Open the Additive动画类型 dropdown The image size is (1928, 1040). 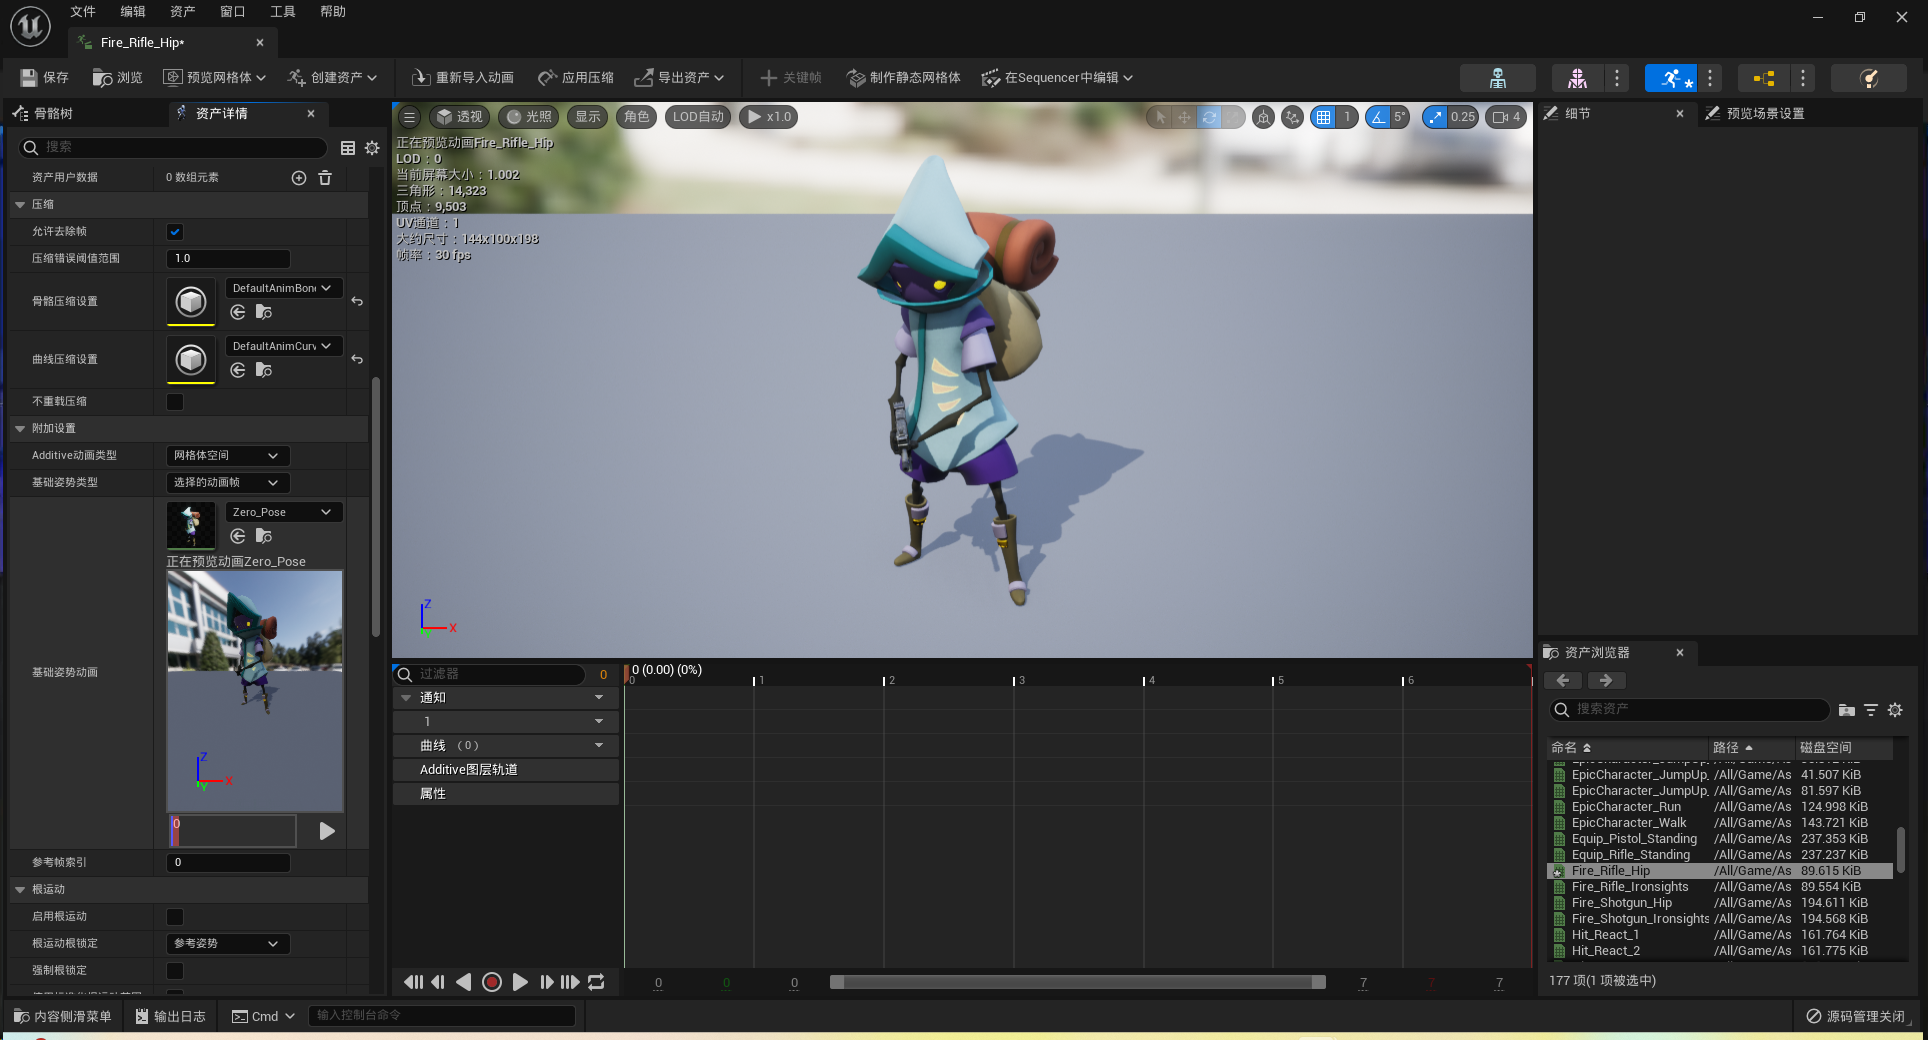point(228,456)
